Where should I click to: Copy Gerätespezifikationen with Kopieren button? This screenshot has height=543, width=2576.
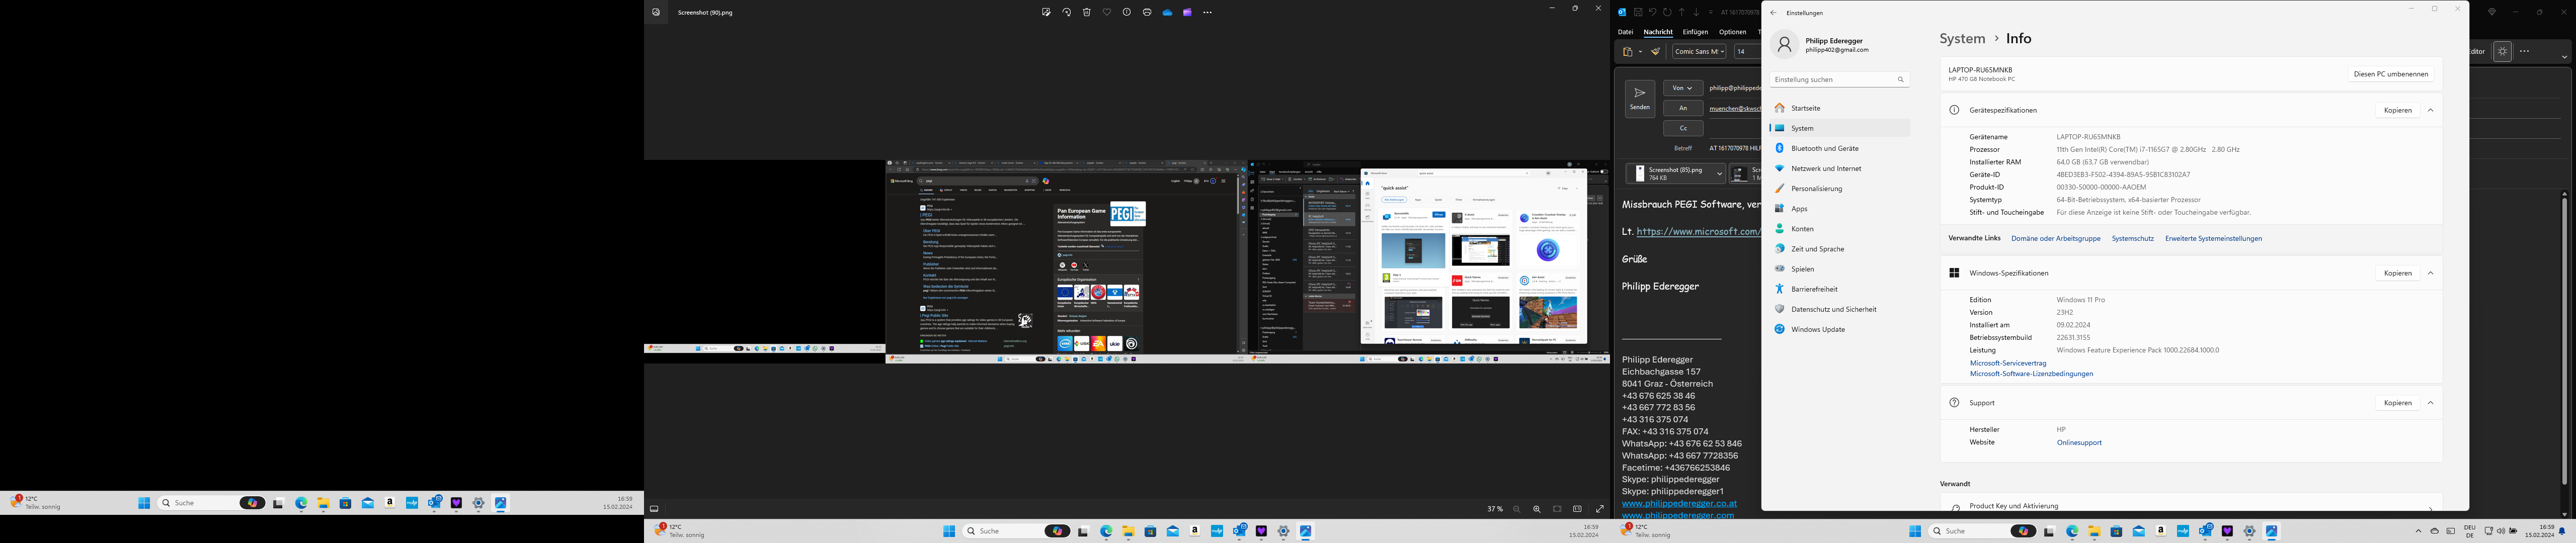(x=2397, y=110)
